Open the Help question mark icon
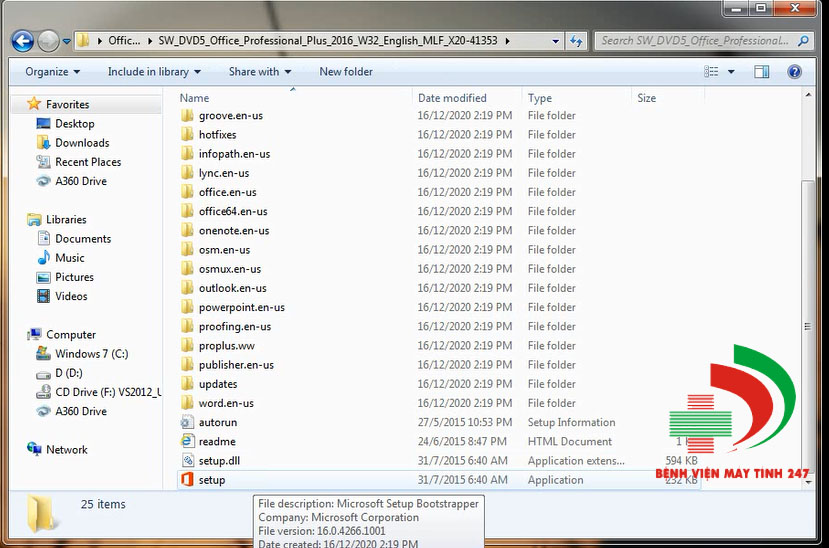Viewport: 829px width, 548px height. (794, 72)
